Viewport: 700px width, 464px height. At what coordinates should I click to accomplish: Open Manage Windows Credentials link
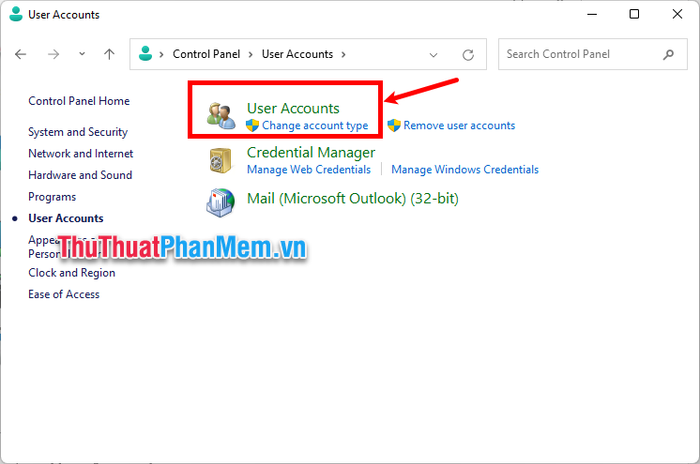pos(464,170)
